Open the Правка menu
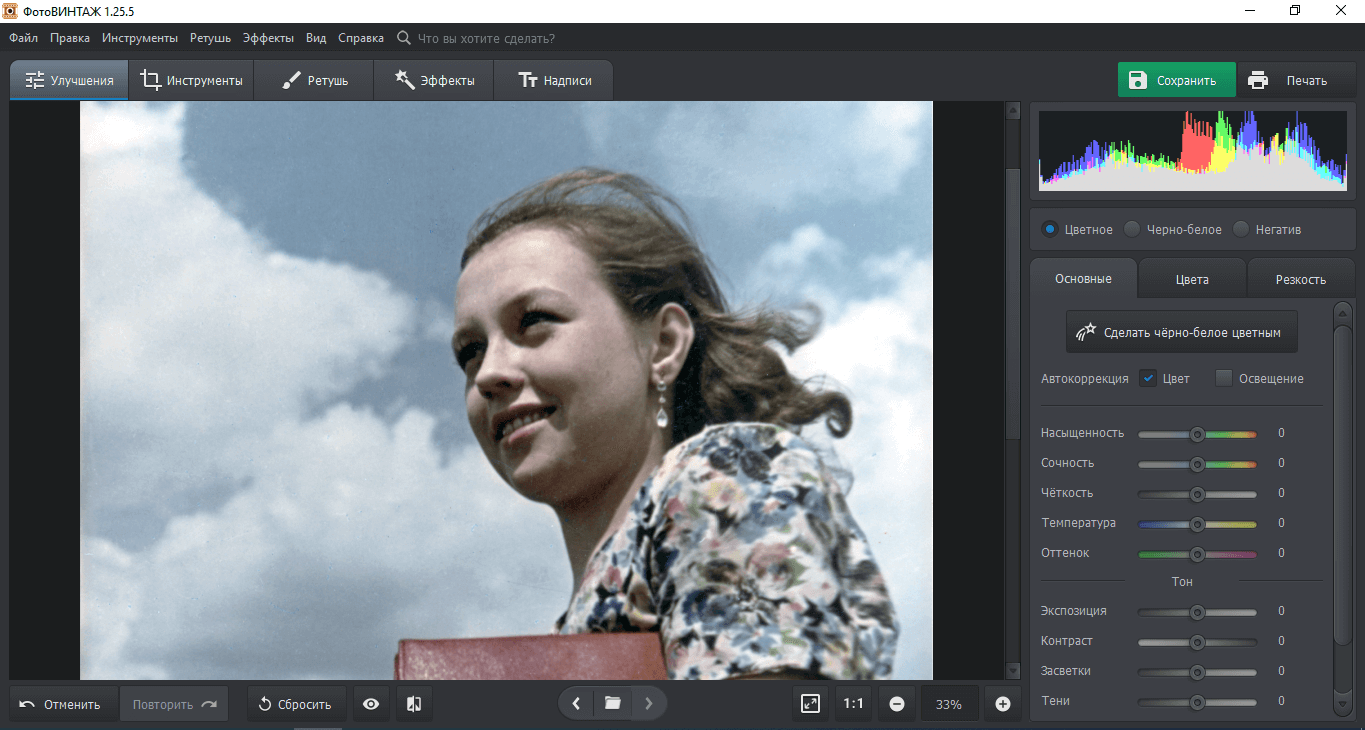 69,38
